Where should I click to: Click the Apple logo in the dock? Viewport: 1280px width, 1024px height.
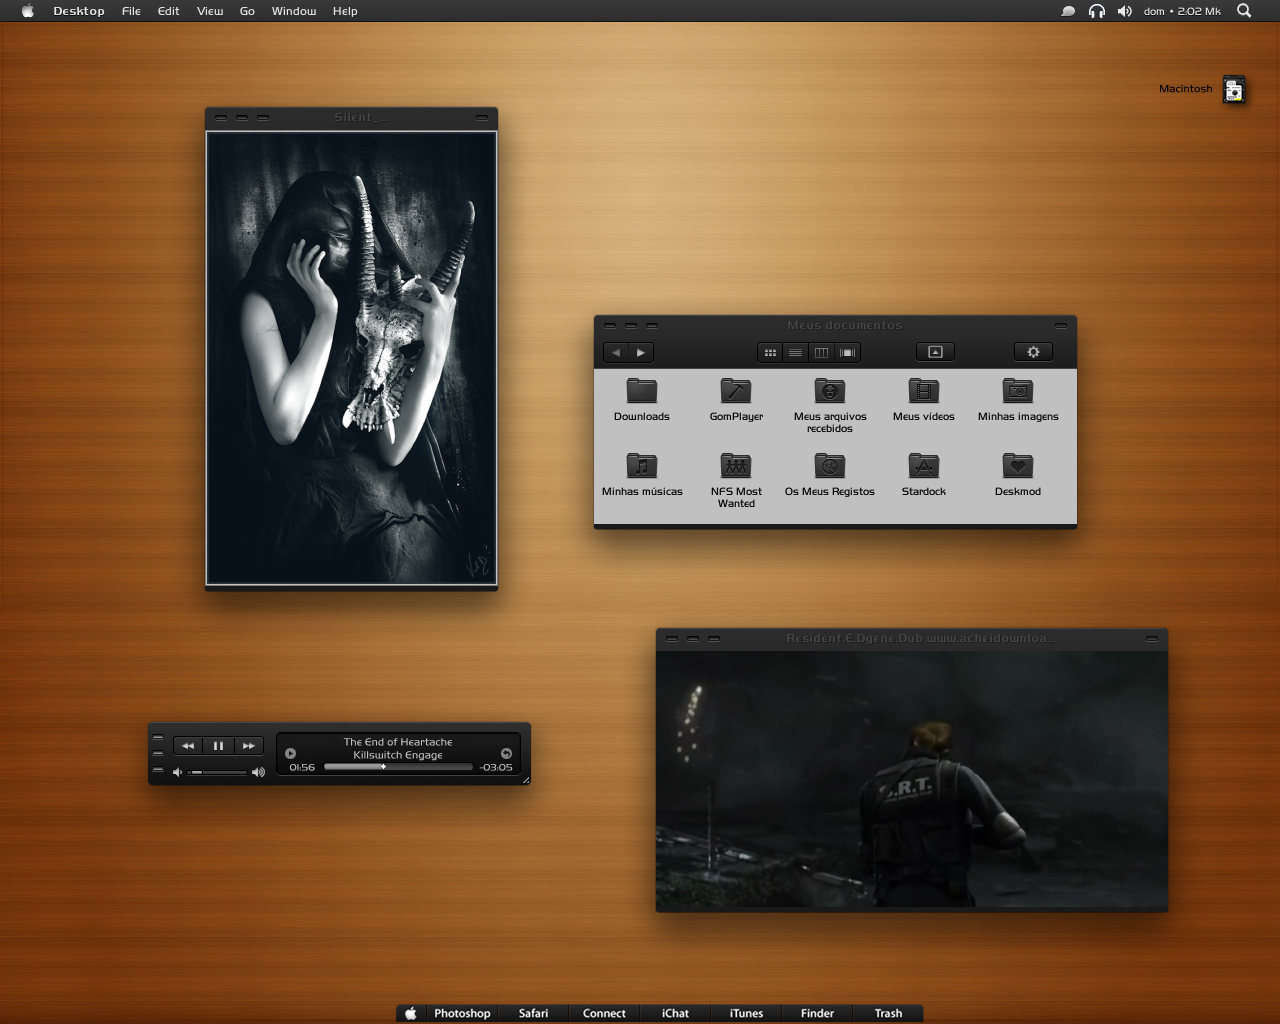point(410,1013)
